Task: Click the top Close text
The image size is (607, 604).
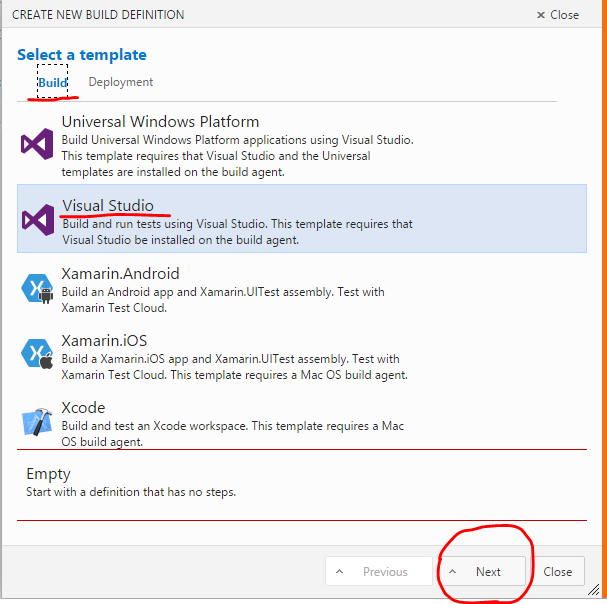Action: (564, 15)
